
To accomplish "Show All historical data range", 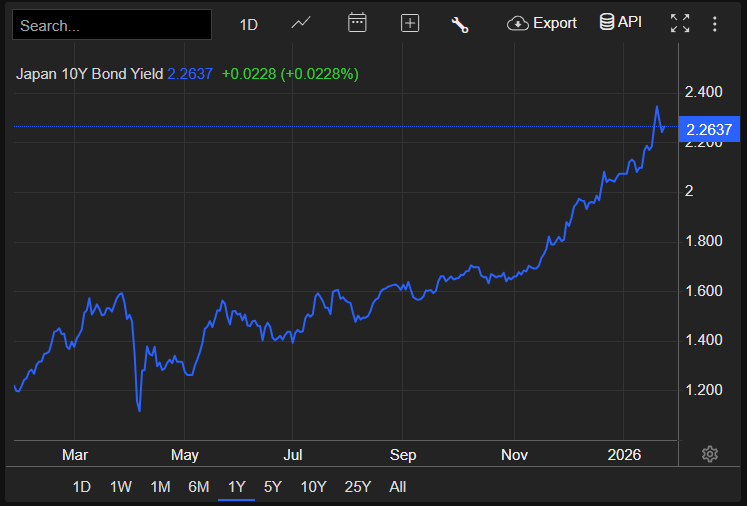I will click(x=398, y=487).
